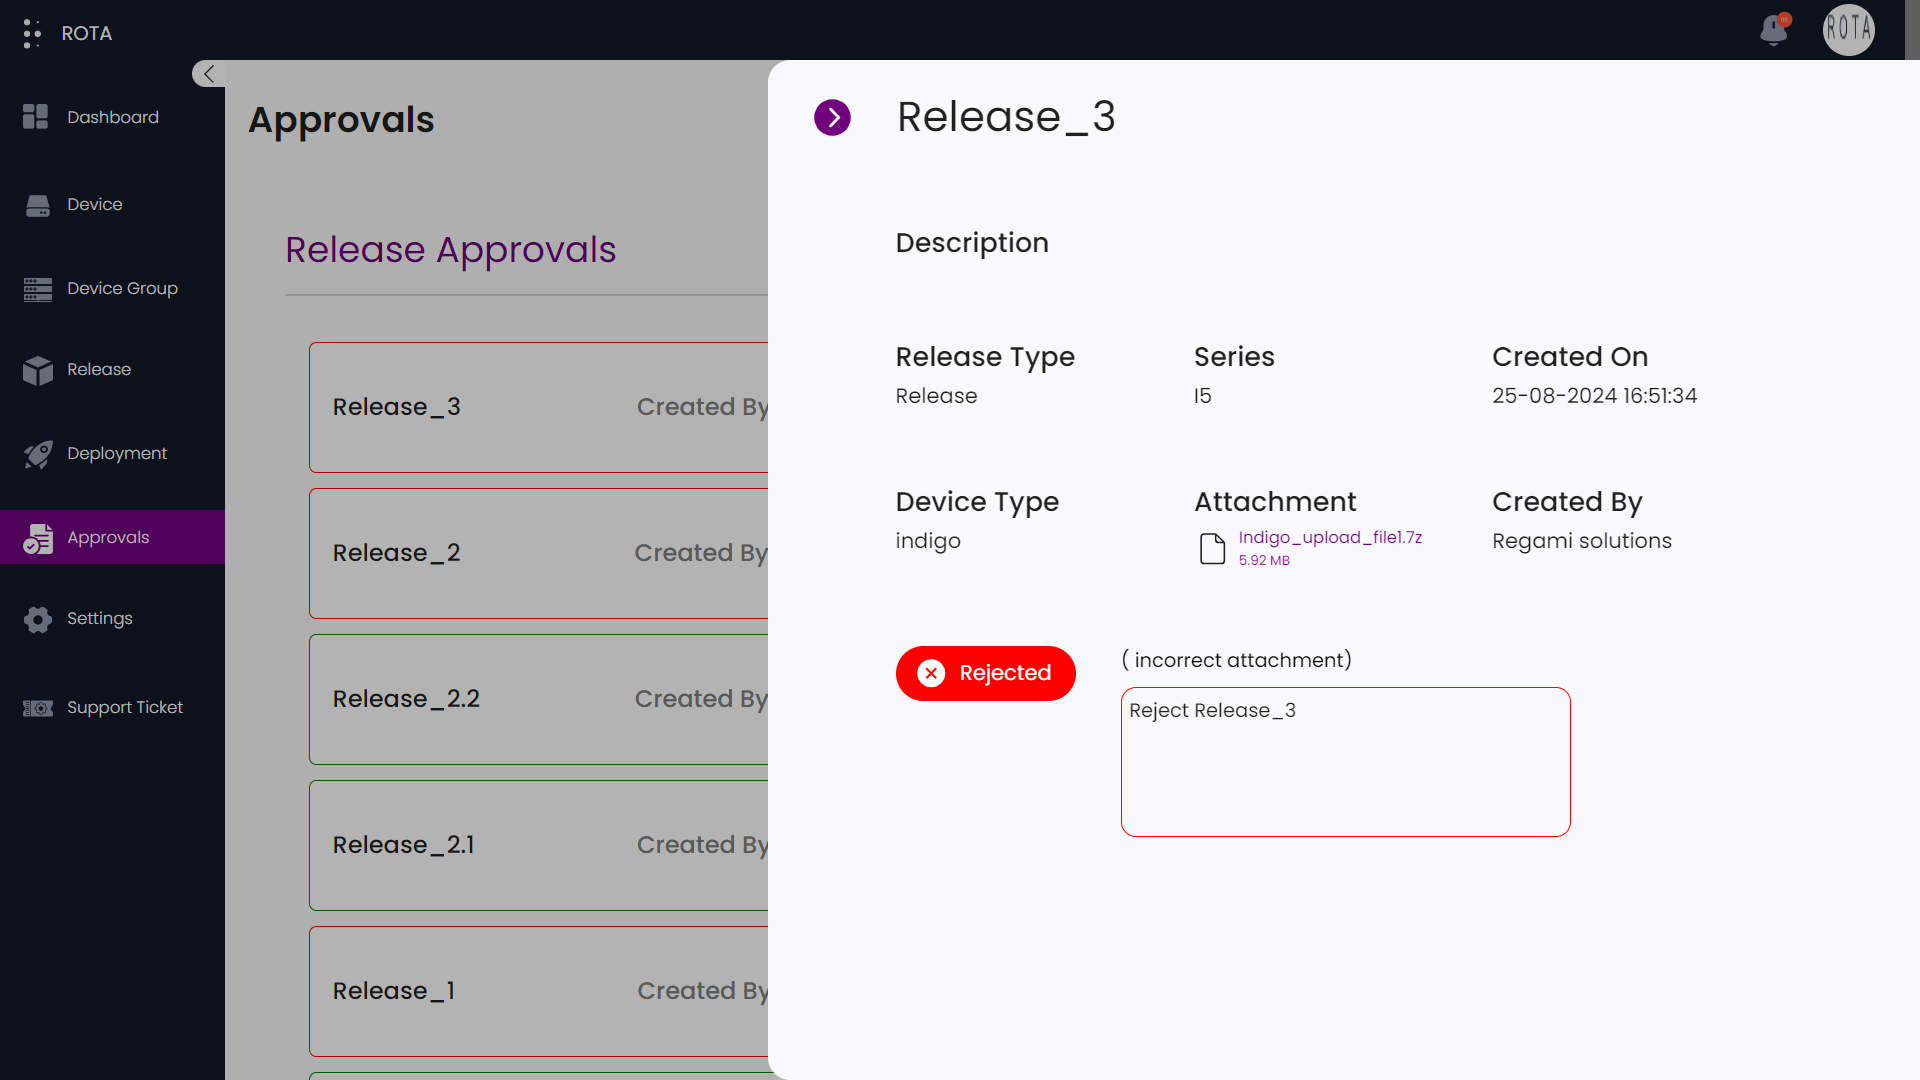Image resolution: width=1920 pixels, height=1080 pixels.
Task: Click the Release sidebar icon
Action: [41, 368]
